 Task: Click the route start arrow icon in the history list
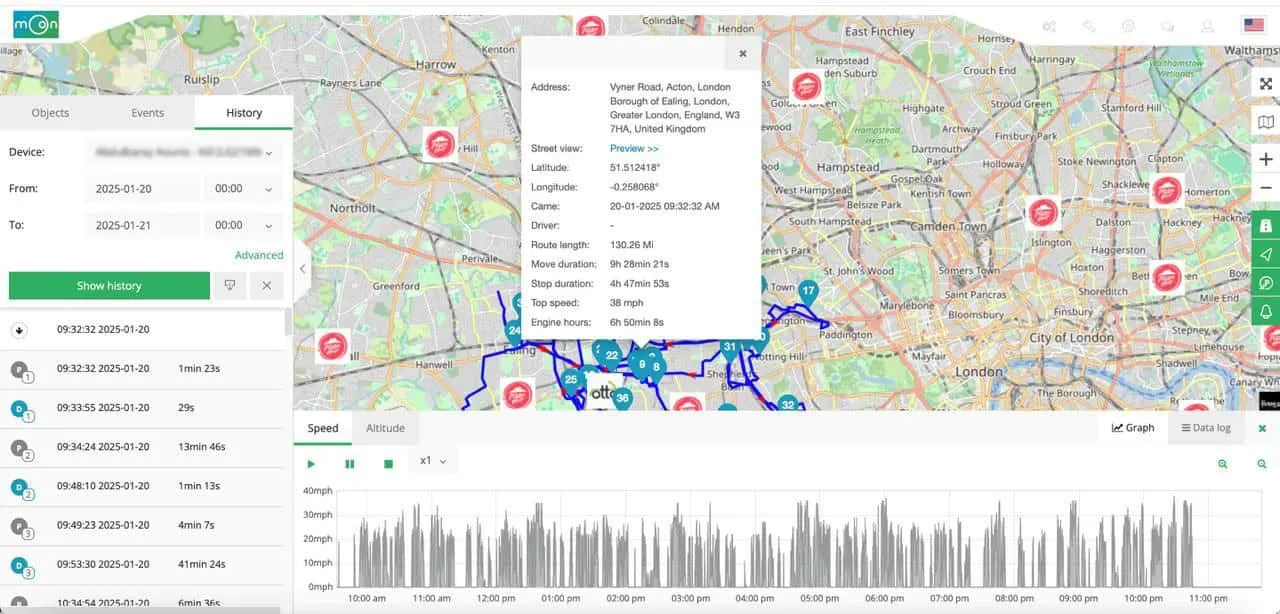[x=20, y=330]
